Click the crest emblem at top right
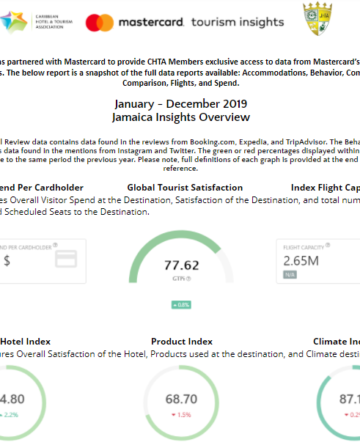The width and height of the screenshot is (360, 445). point(317,19)
